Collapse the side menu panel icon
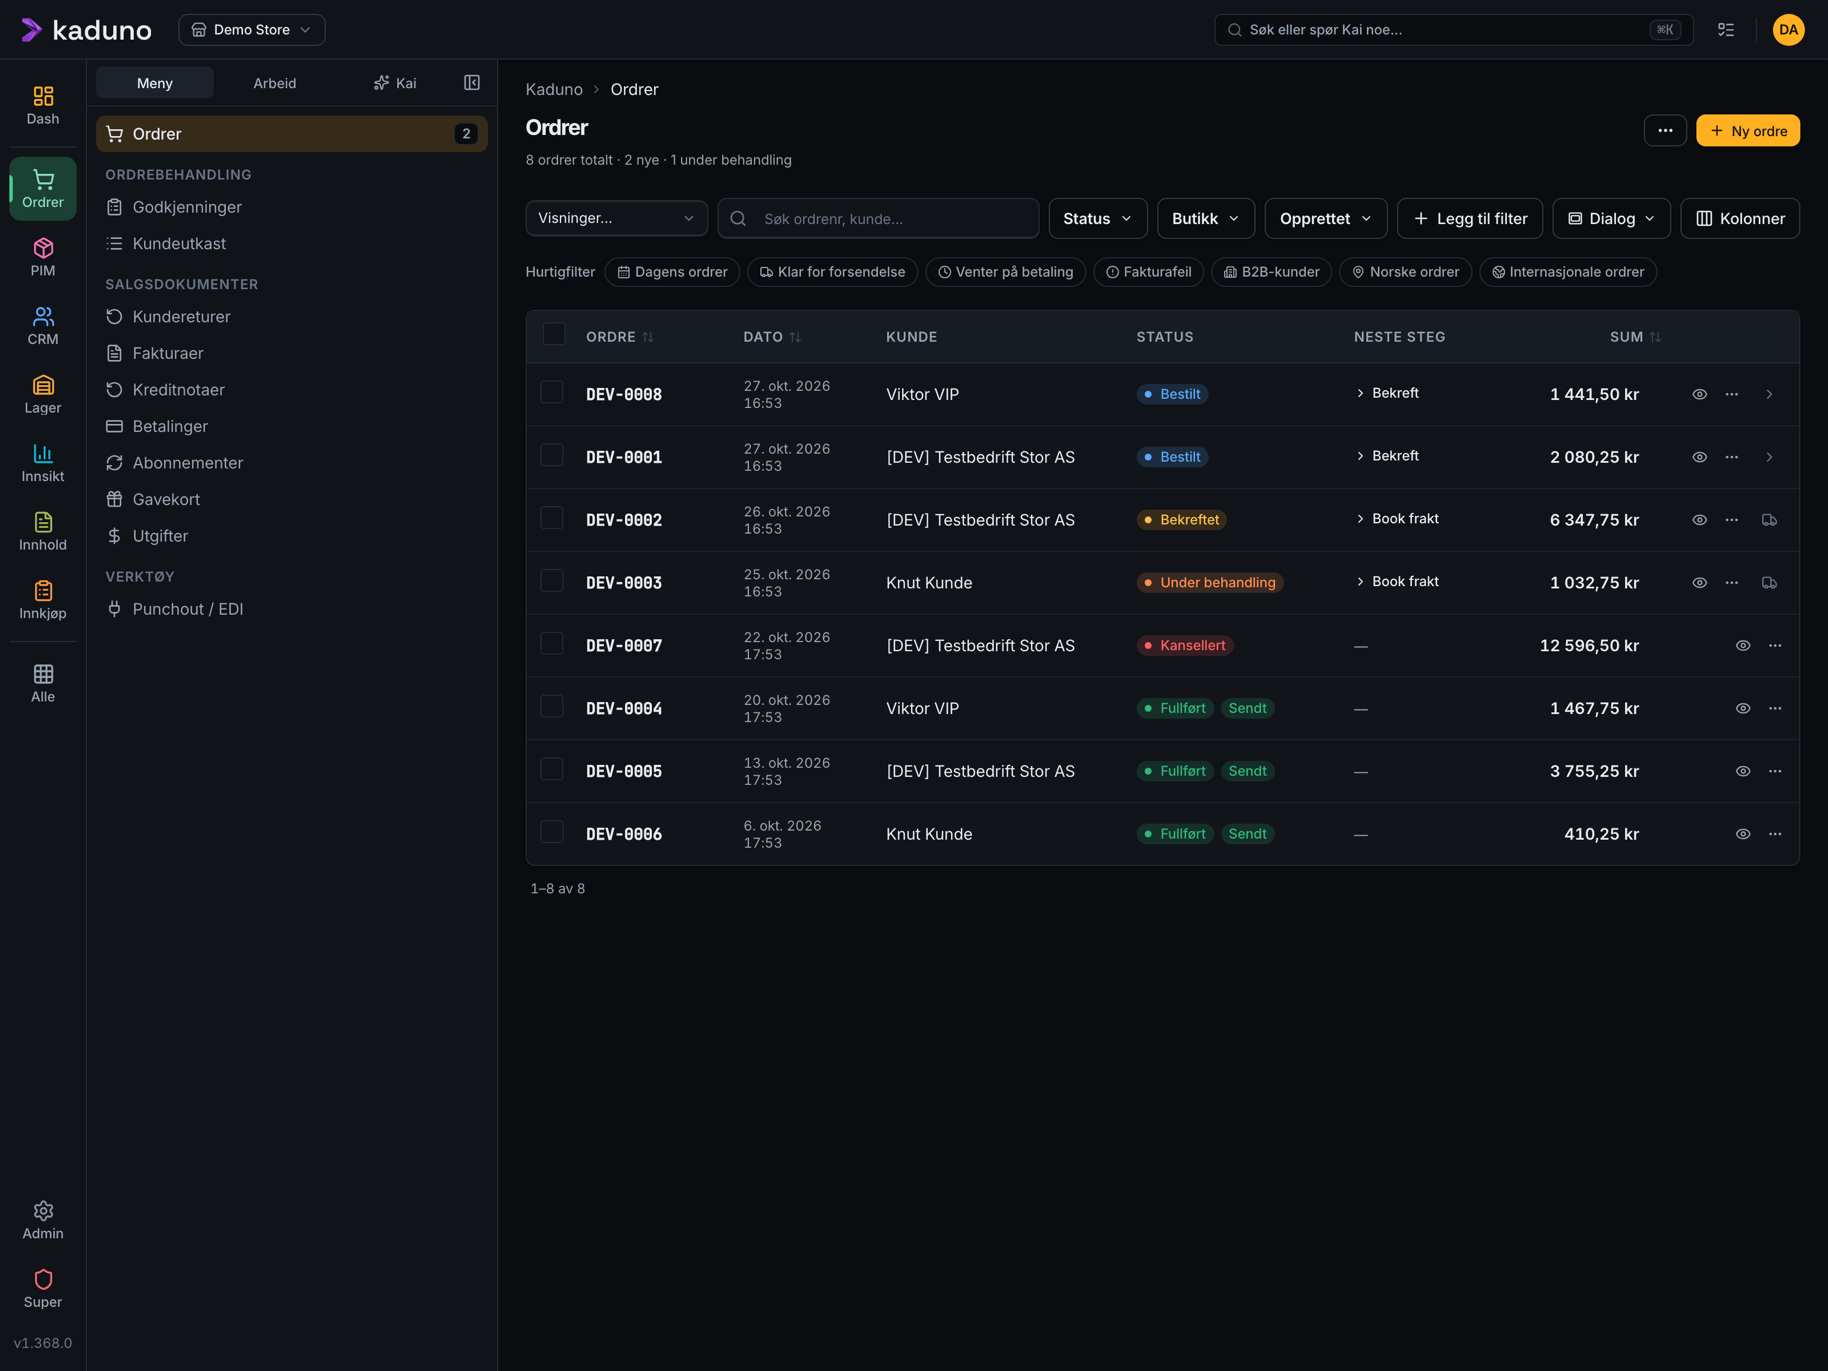 472,83
